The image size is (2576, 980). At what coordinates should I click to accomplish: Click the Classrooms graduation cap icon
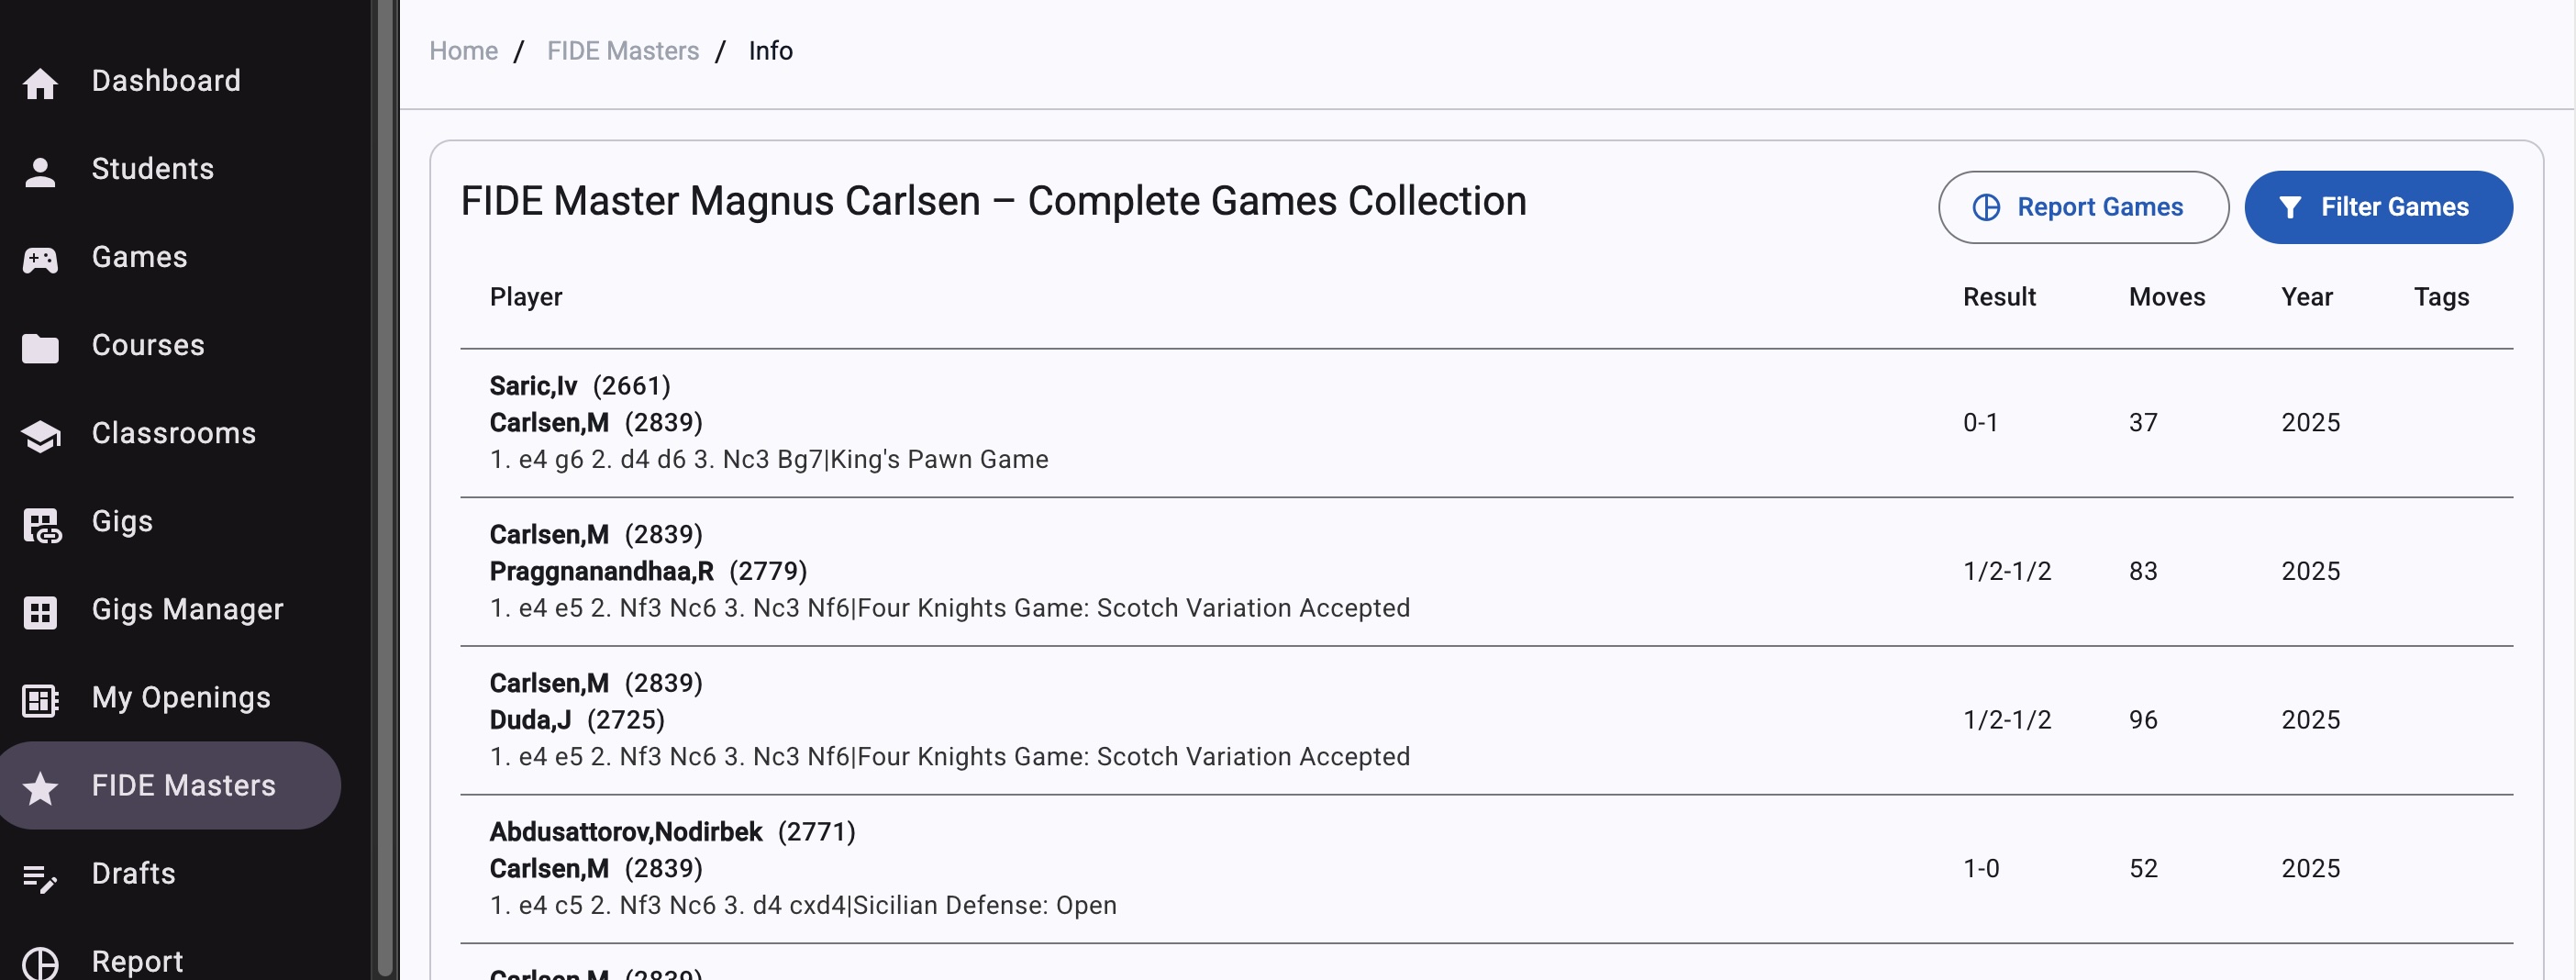40,435
